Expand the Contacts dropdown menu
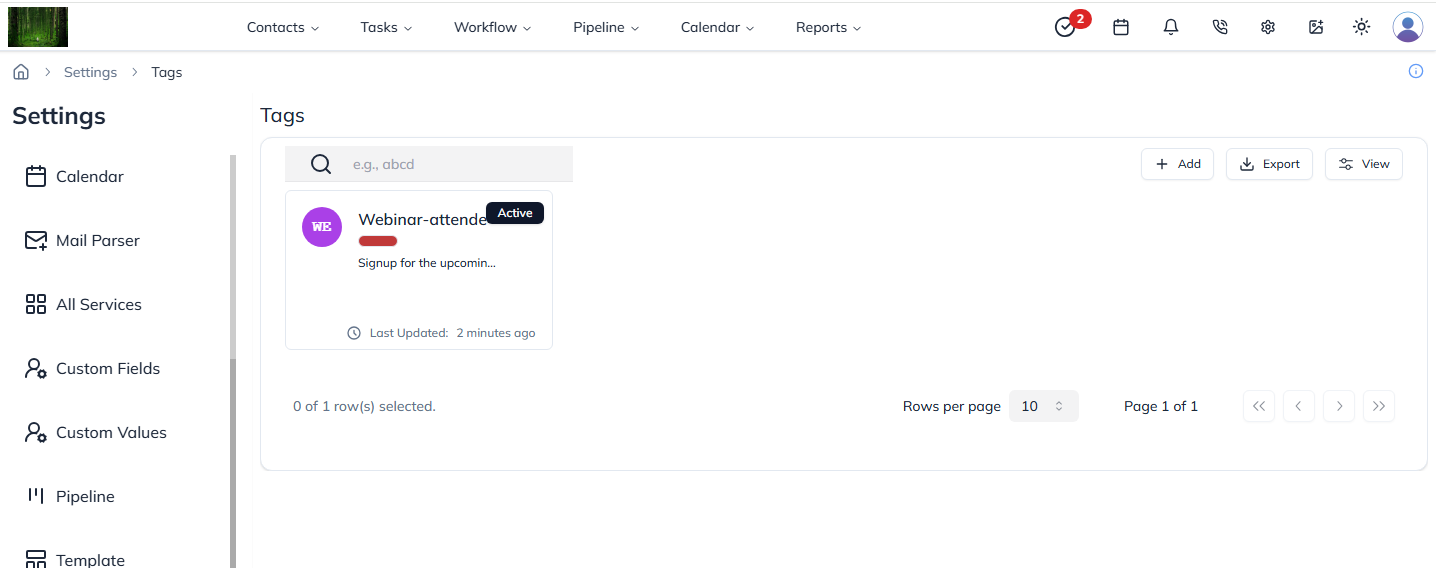Image resolution: width=1436 pixels, height=568 pixels. pyautogui.click(x=283, y=28)
